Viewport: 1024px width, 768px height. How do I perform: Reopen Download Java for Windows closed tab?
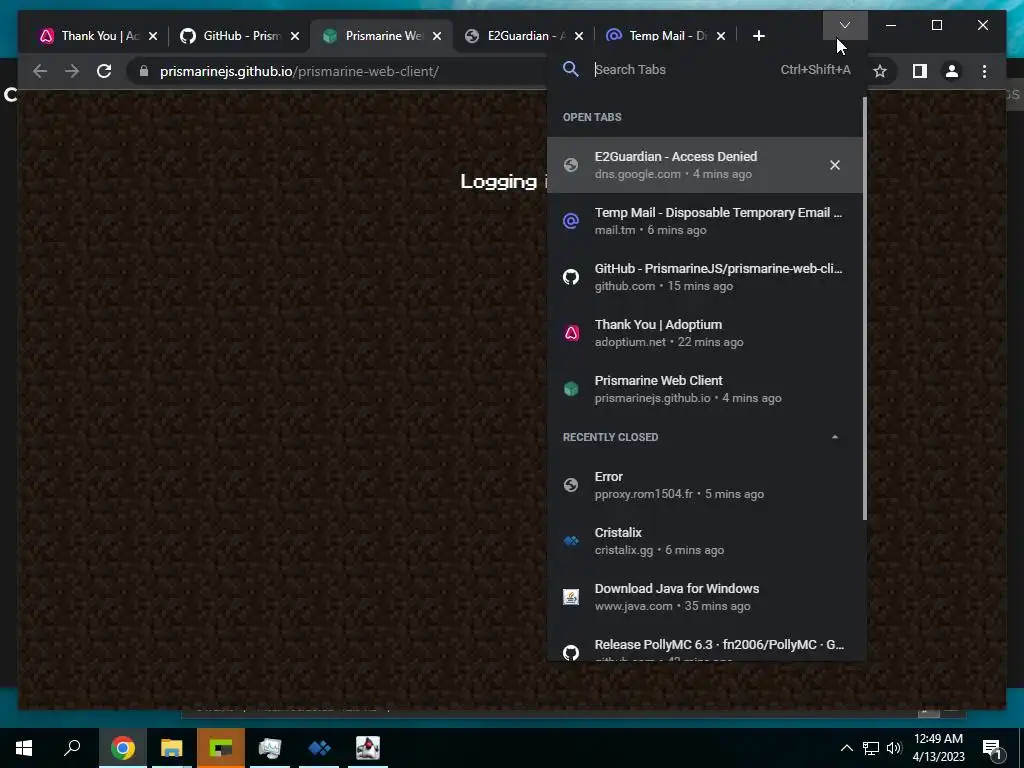(x=705, y=597)
